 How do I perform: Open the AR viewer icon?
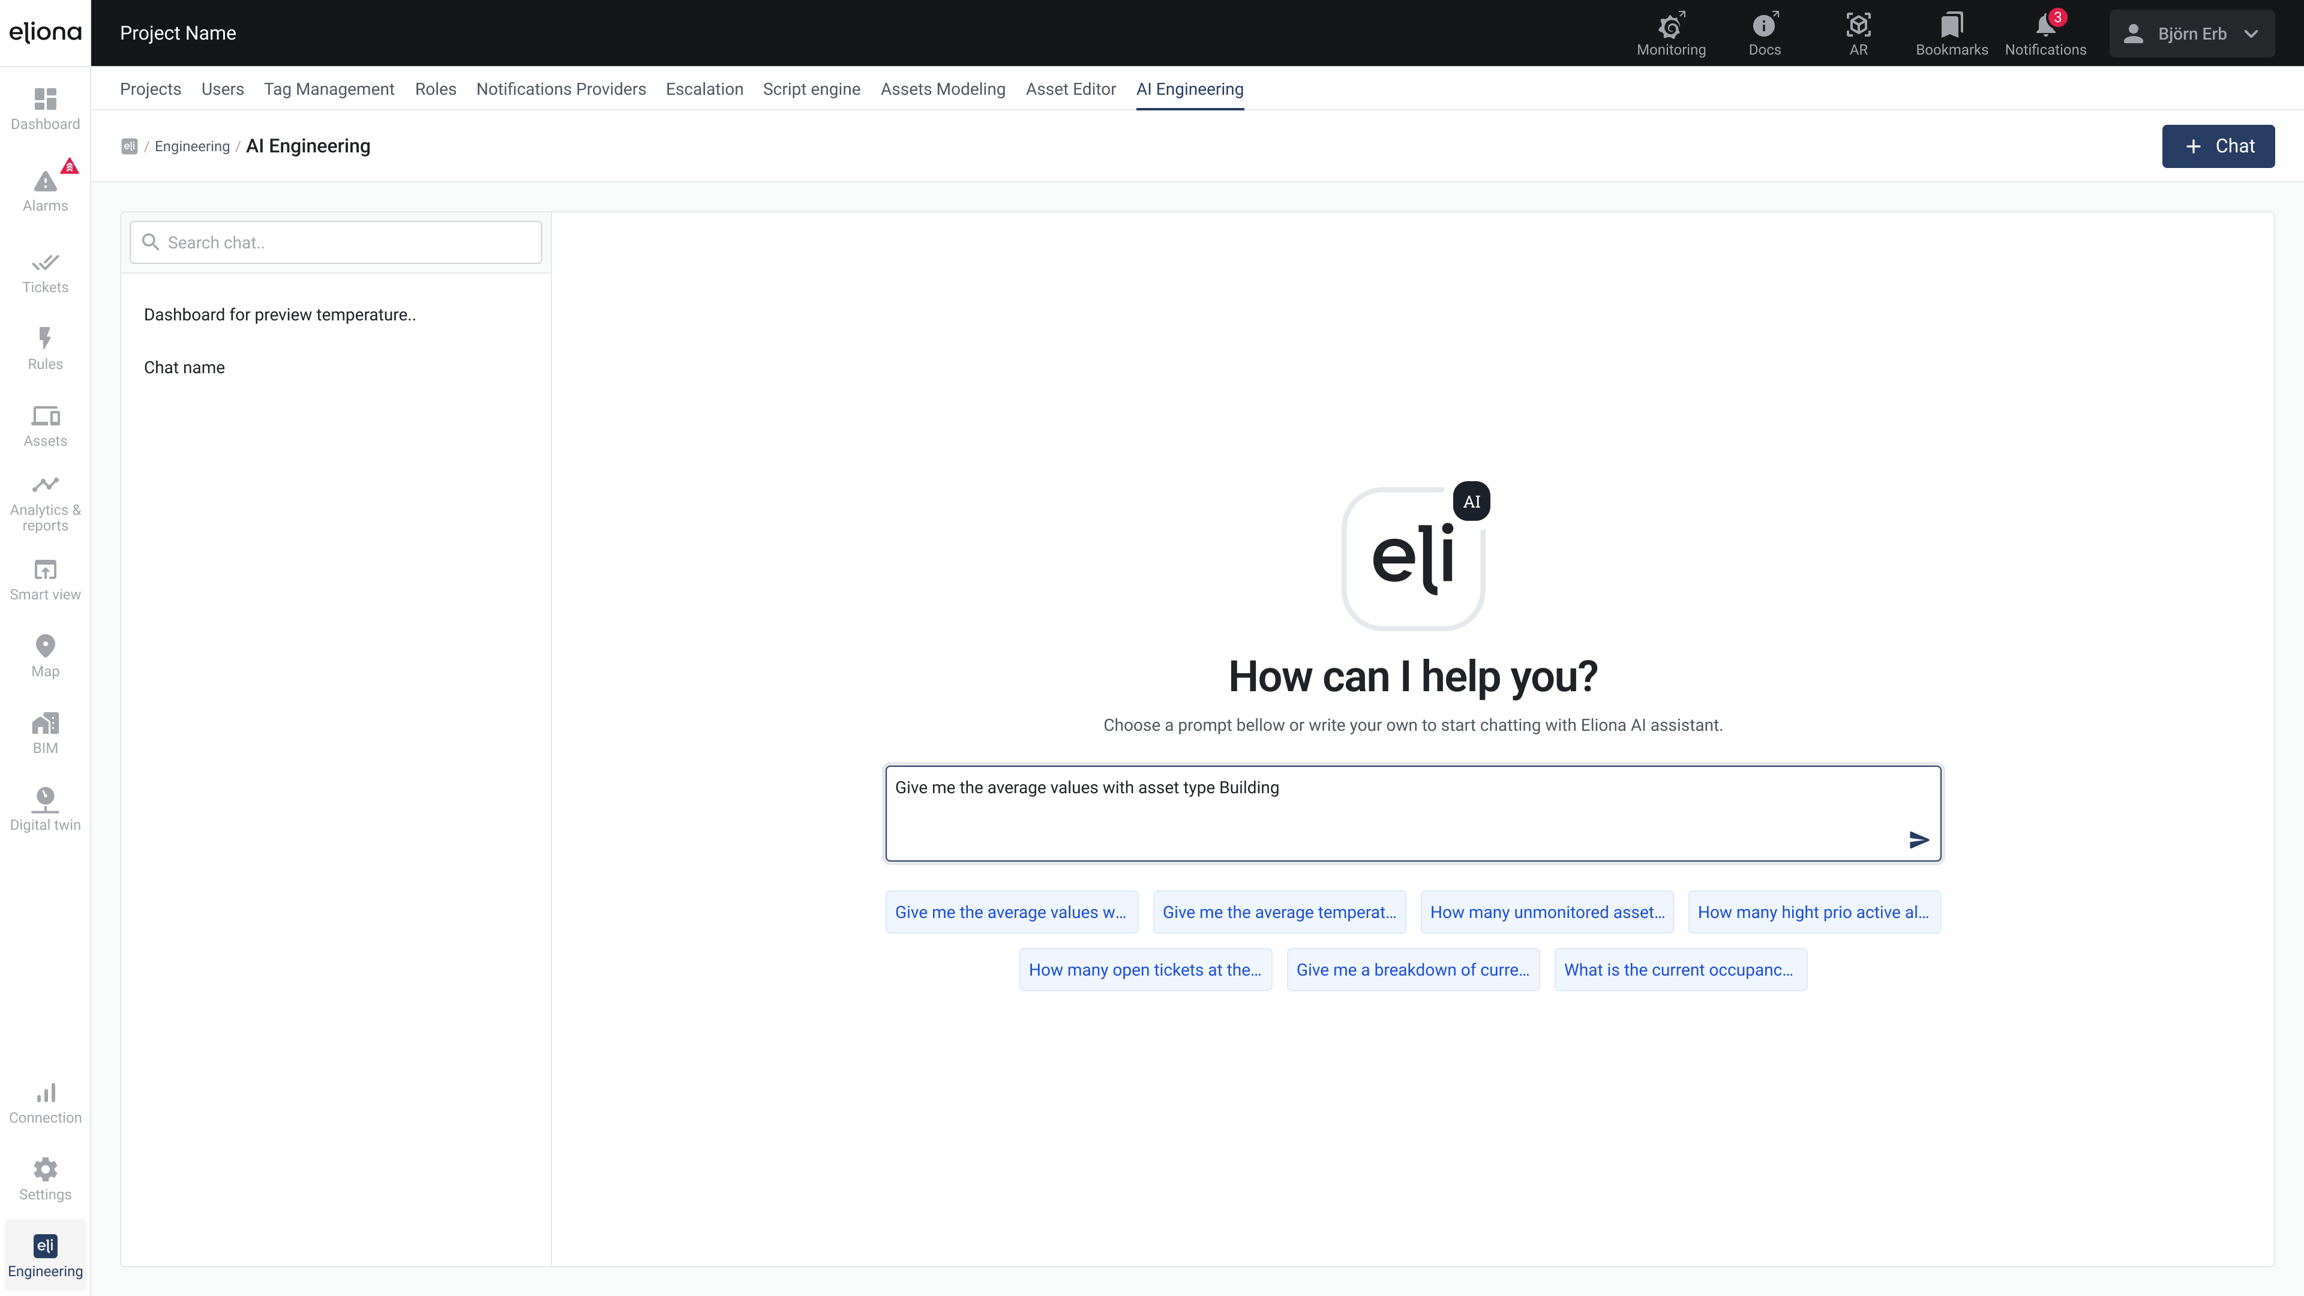1858,33
